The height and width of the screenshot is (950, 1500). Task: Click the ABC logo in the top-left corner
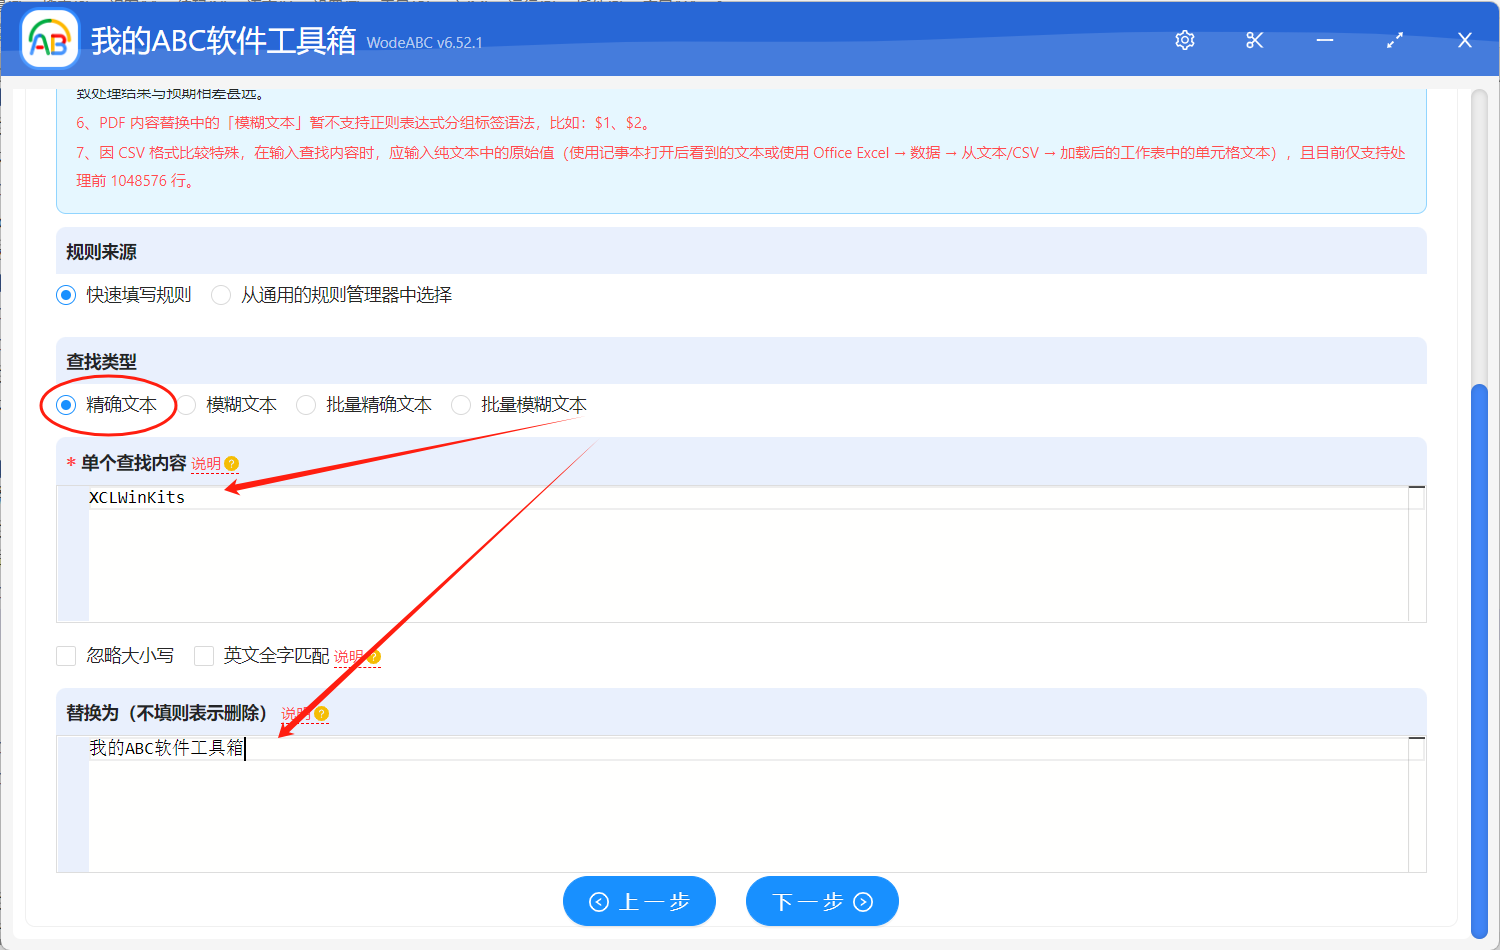click(49, 39)
